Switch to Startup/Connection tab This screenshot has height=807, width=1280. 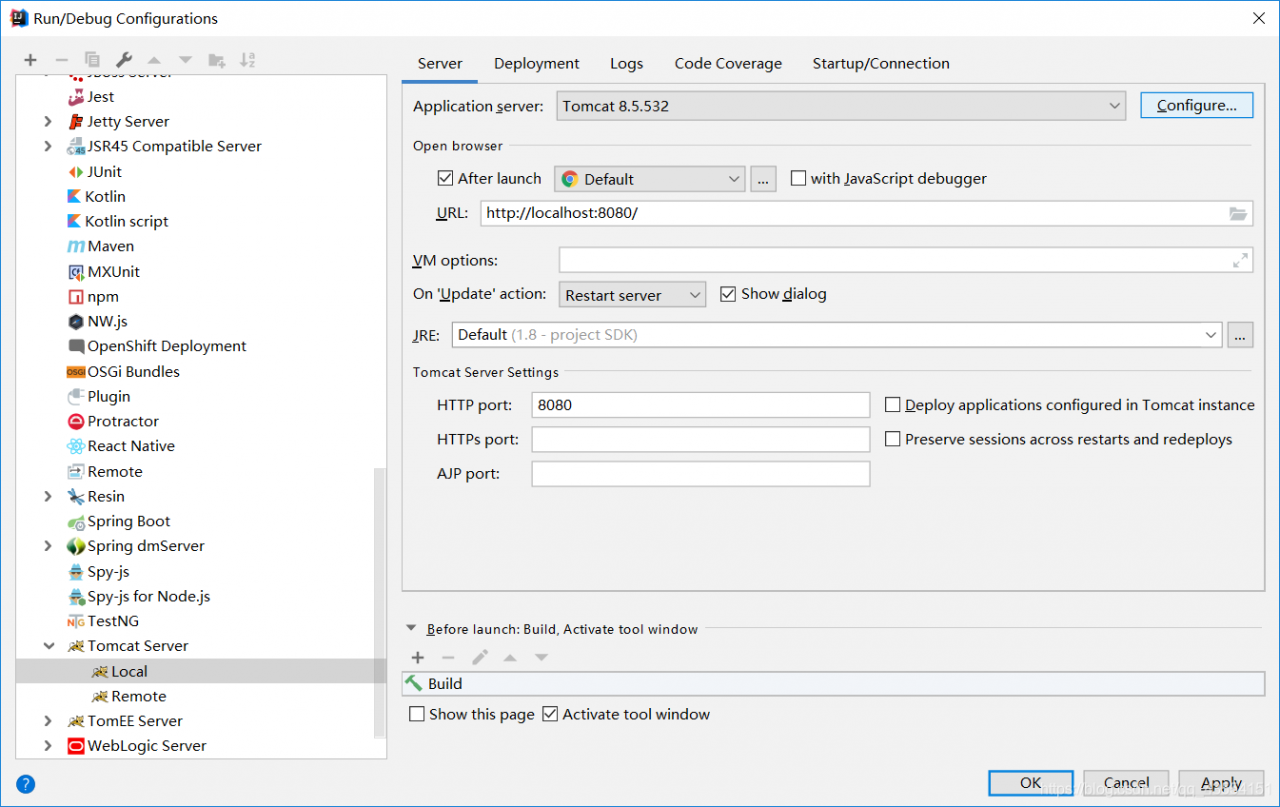881,63
